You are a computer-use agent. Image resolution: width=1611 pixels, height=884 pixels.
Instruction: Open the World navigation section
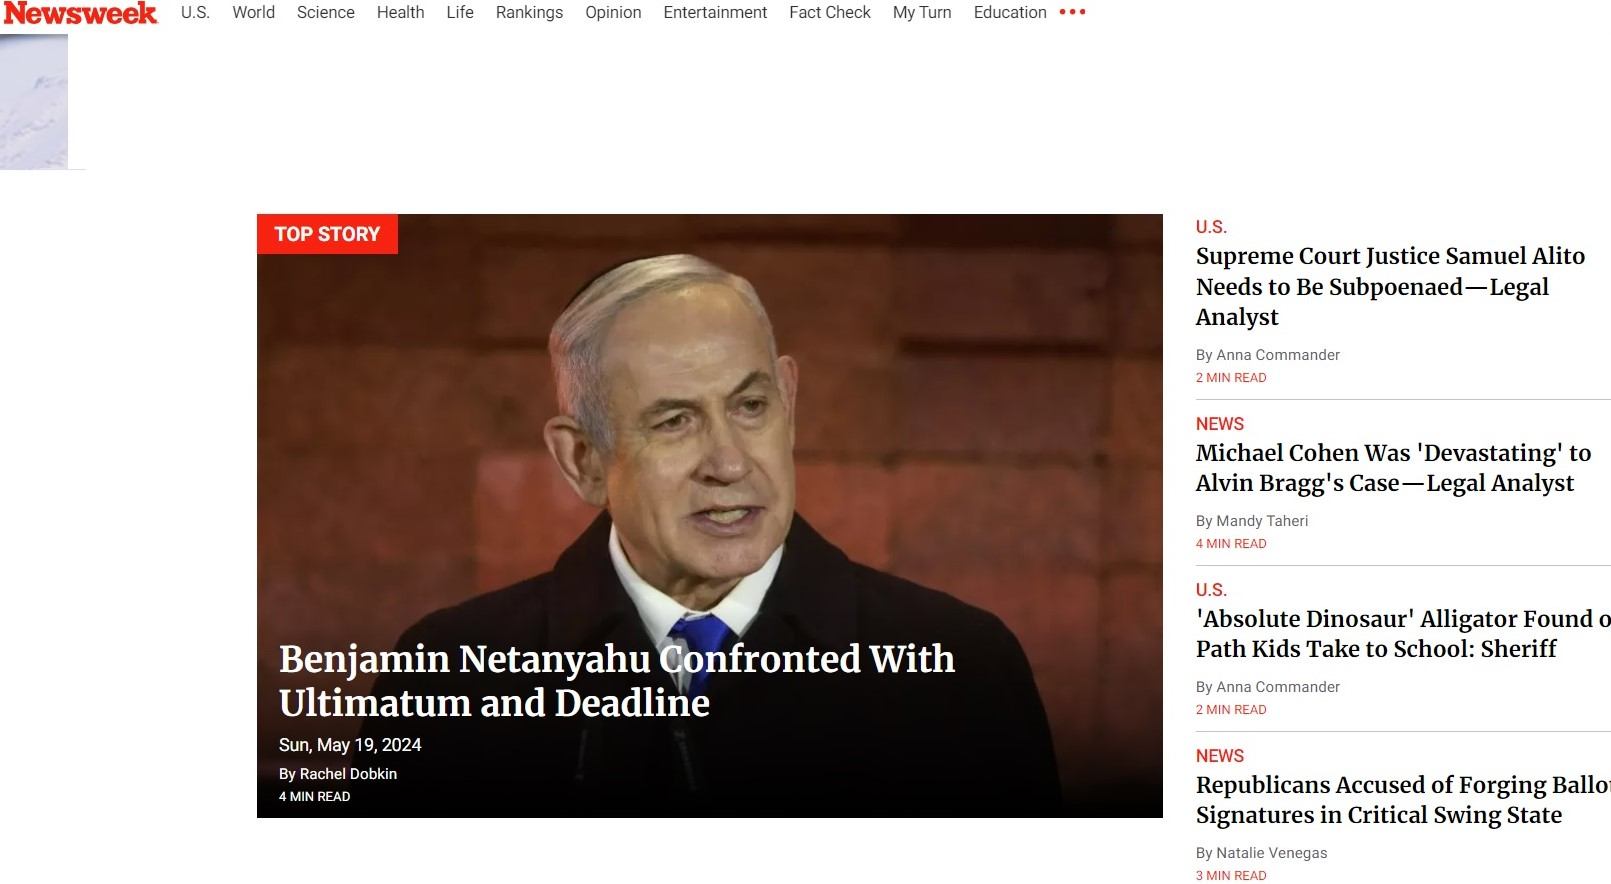[x=254, y=12]
